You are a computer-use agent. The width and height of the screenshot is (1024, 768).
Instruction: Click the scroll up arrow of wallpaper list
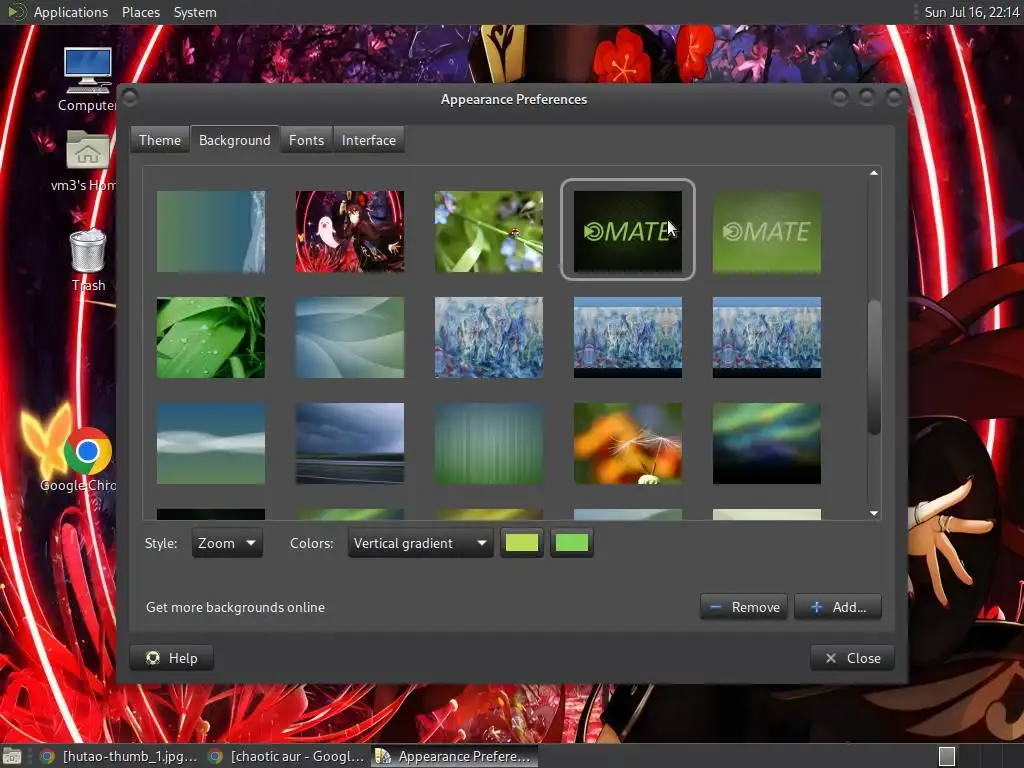[874, 173]
